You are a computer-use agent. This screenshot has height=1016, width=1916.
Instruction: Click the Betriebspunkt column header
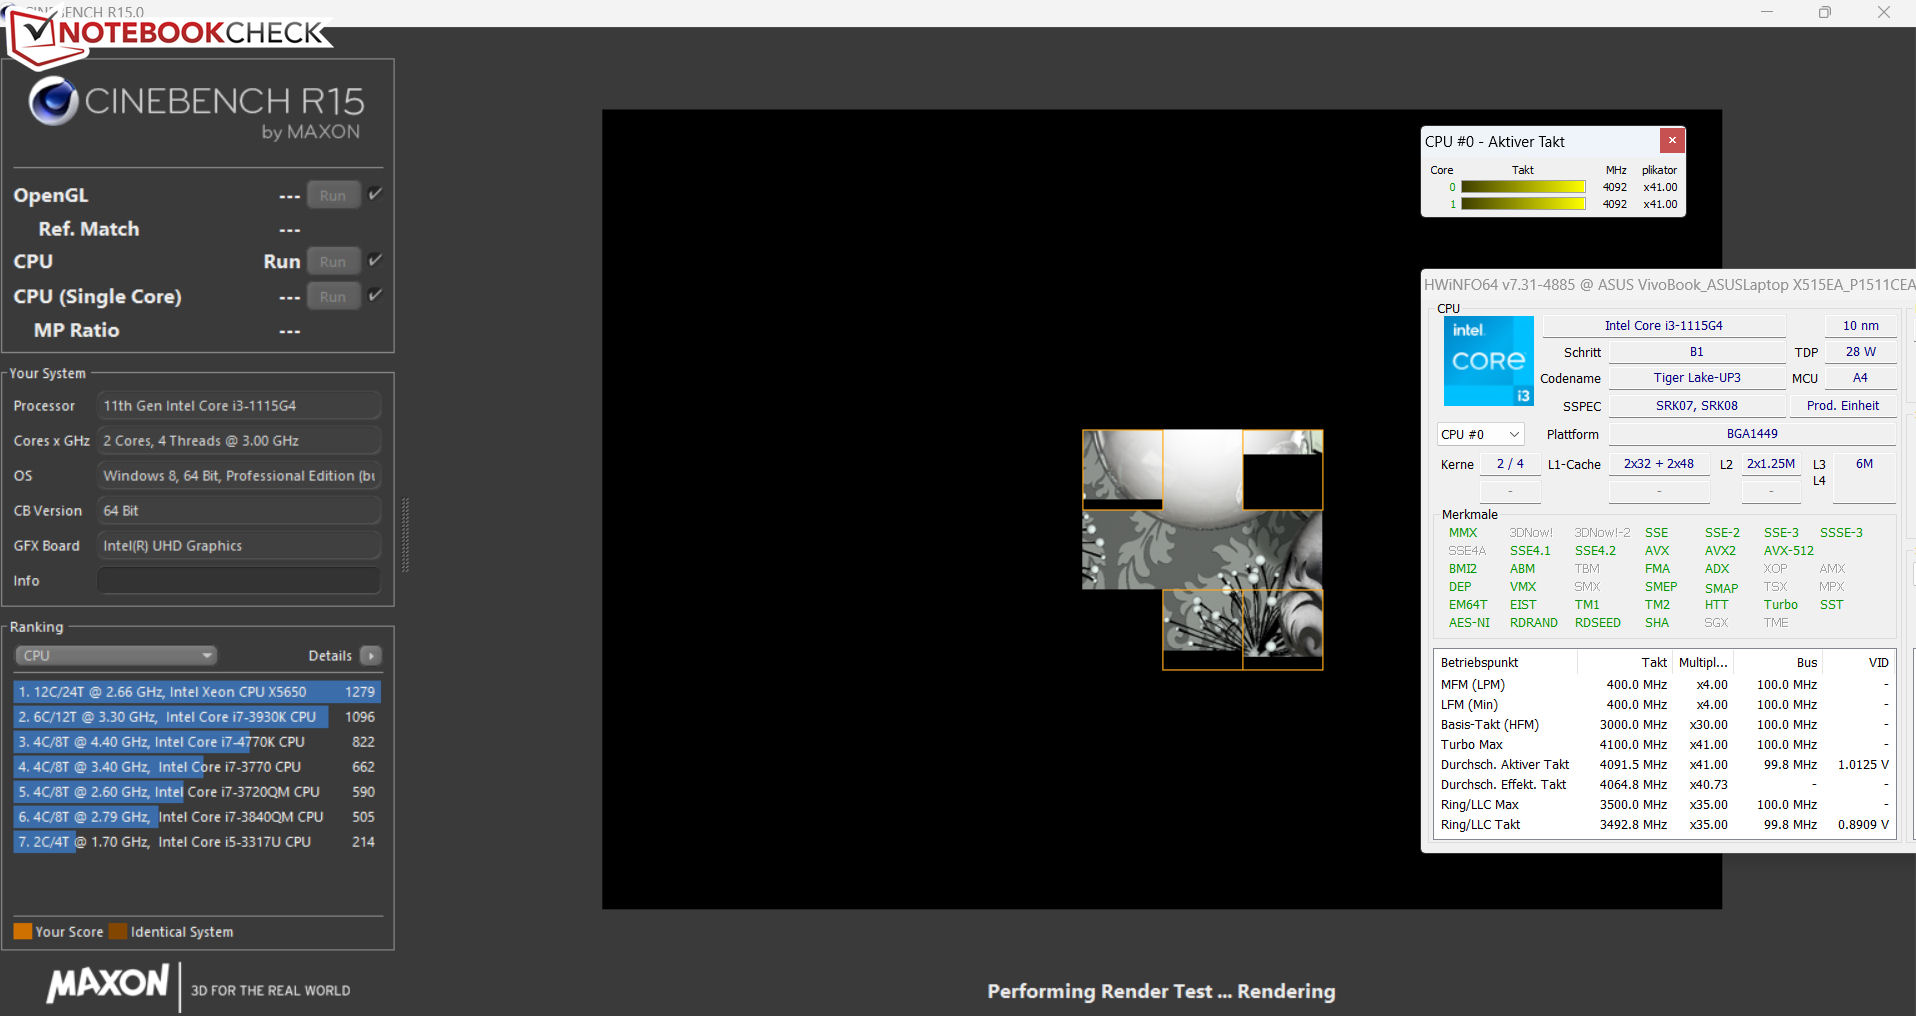(x=1506, y=662)
